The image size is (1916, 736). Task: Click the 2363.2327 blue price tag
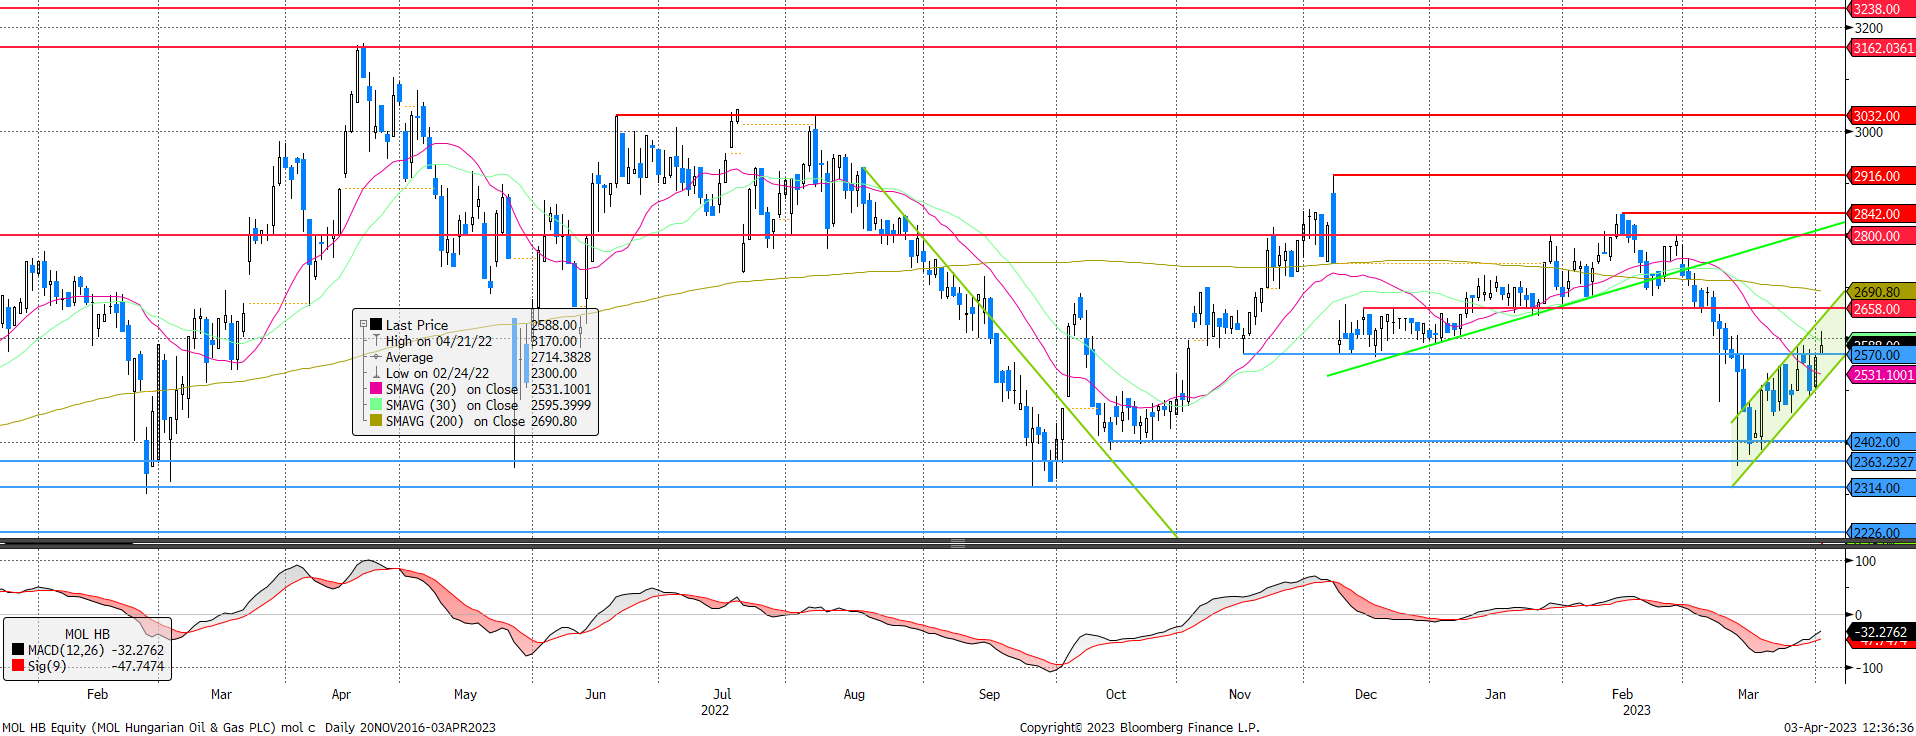[x=1881, y=462]
